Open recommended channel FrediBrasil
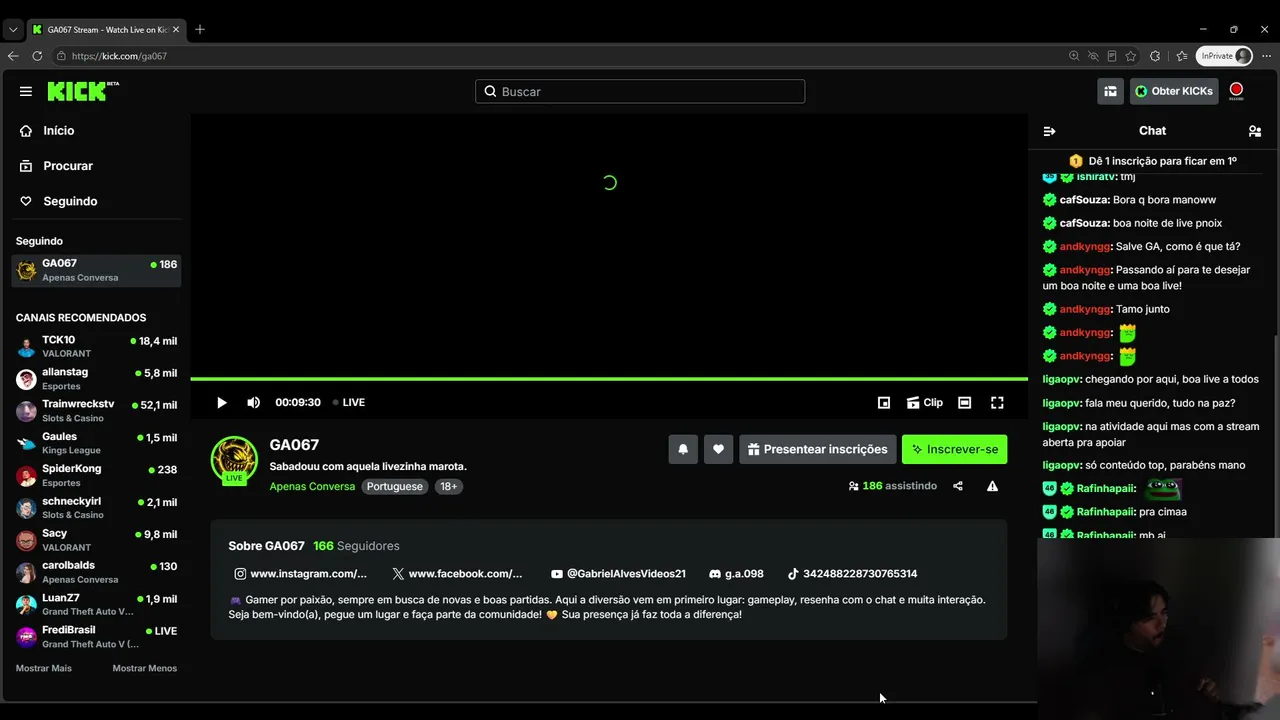This screenshot has width=1280, height=720. [x=96, y=636]
